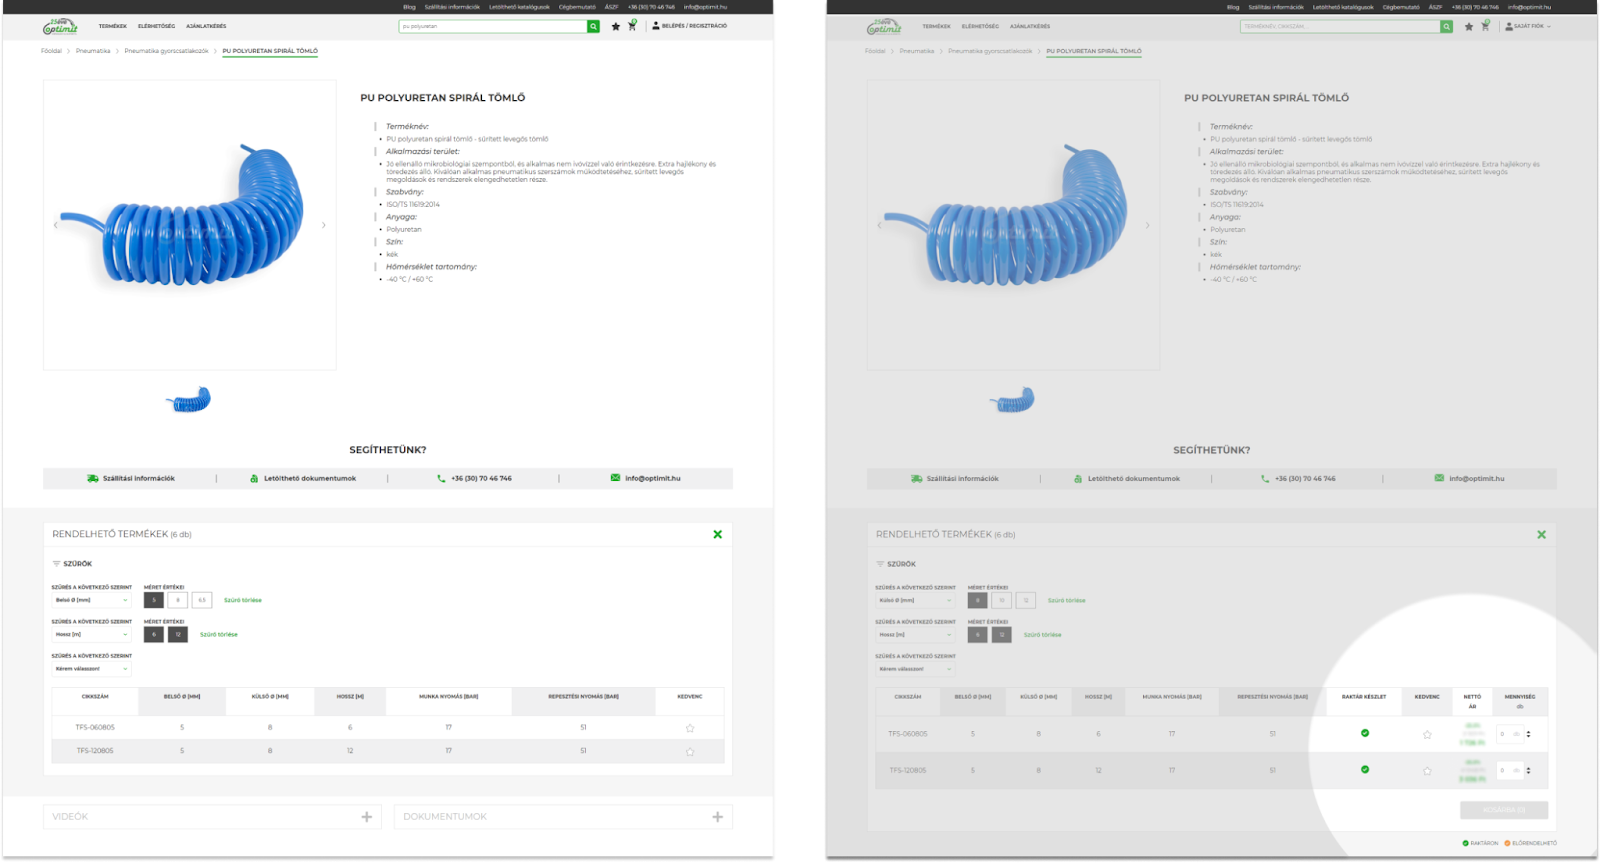Click next image arrow on left page gallery
Image resolution: width=1600 pixels, height=863 pixels.
(x=324, y=225)
